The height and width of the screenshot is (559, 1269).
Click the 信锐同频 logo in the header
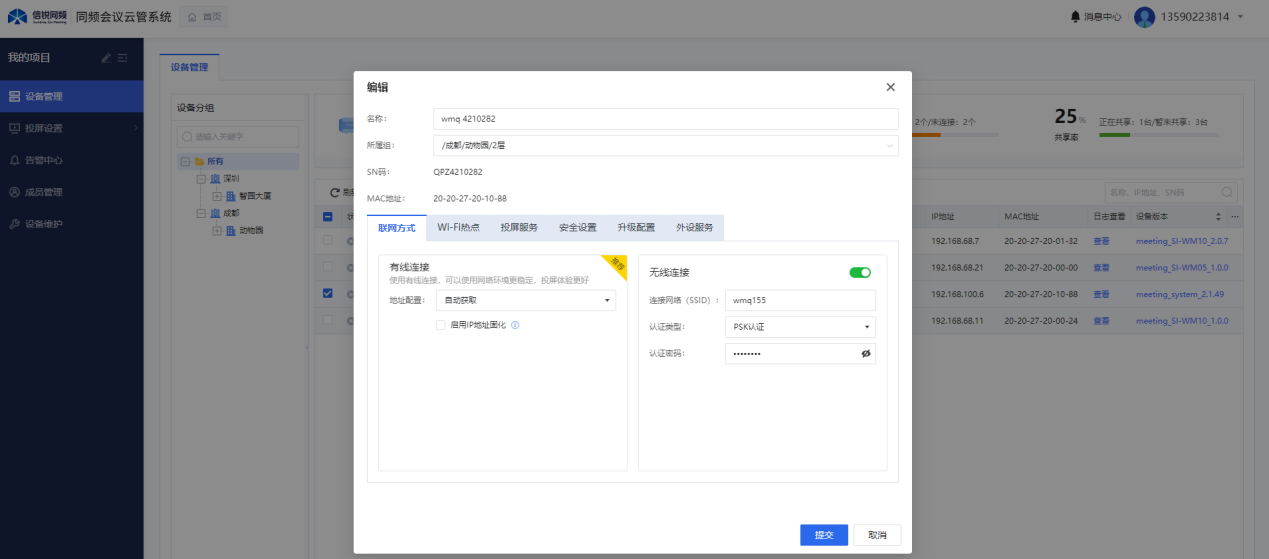pos(38,16)
